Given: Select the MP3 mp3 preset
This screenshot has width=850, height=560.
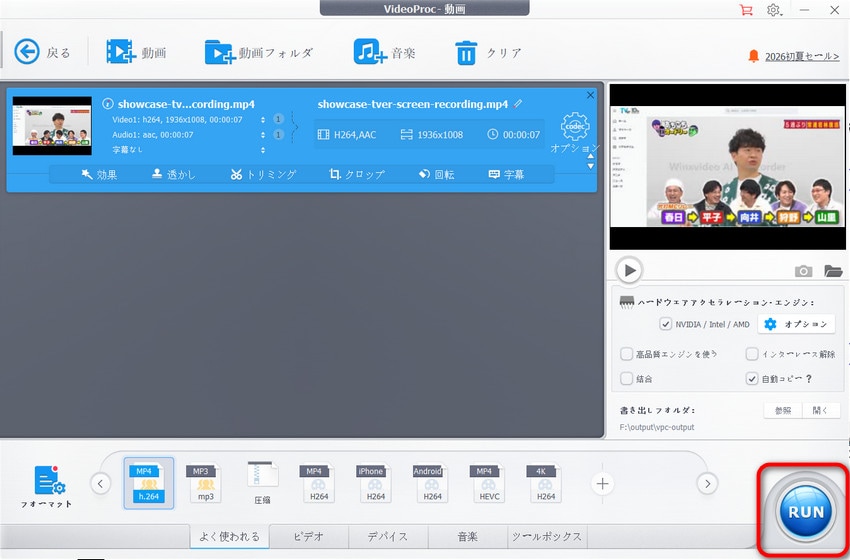Looking at the screenshot, I should 205,482.
